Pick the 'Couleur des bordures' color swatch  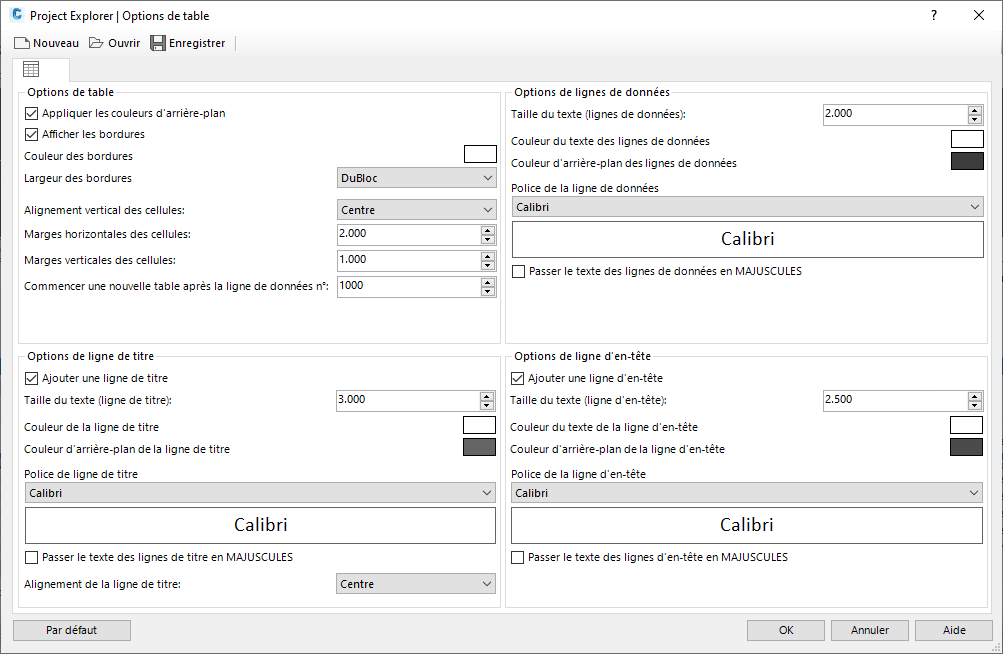[480, 154]
